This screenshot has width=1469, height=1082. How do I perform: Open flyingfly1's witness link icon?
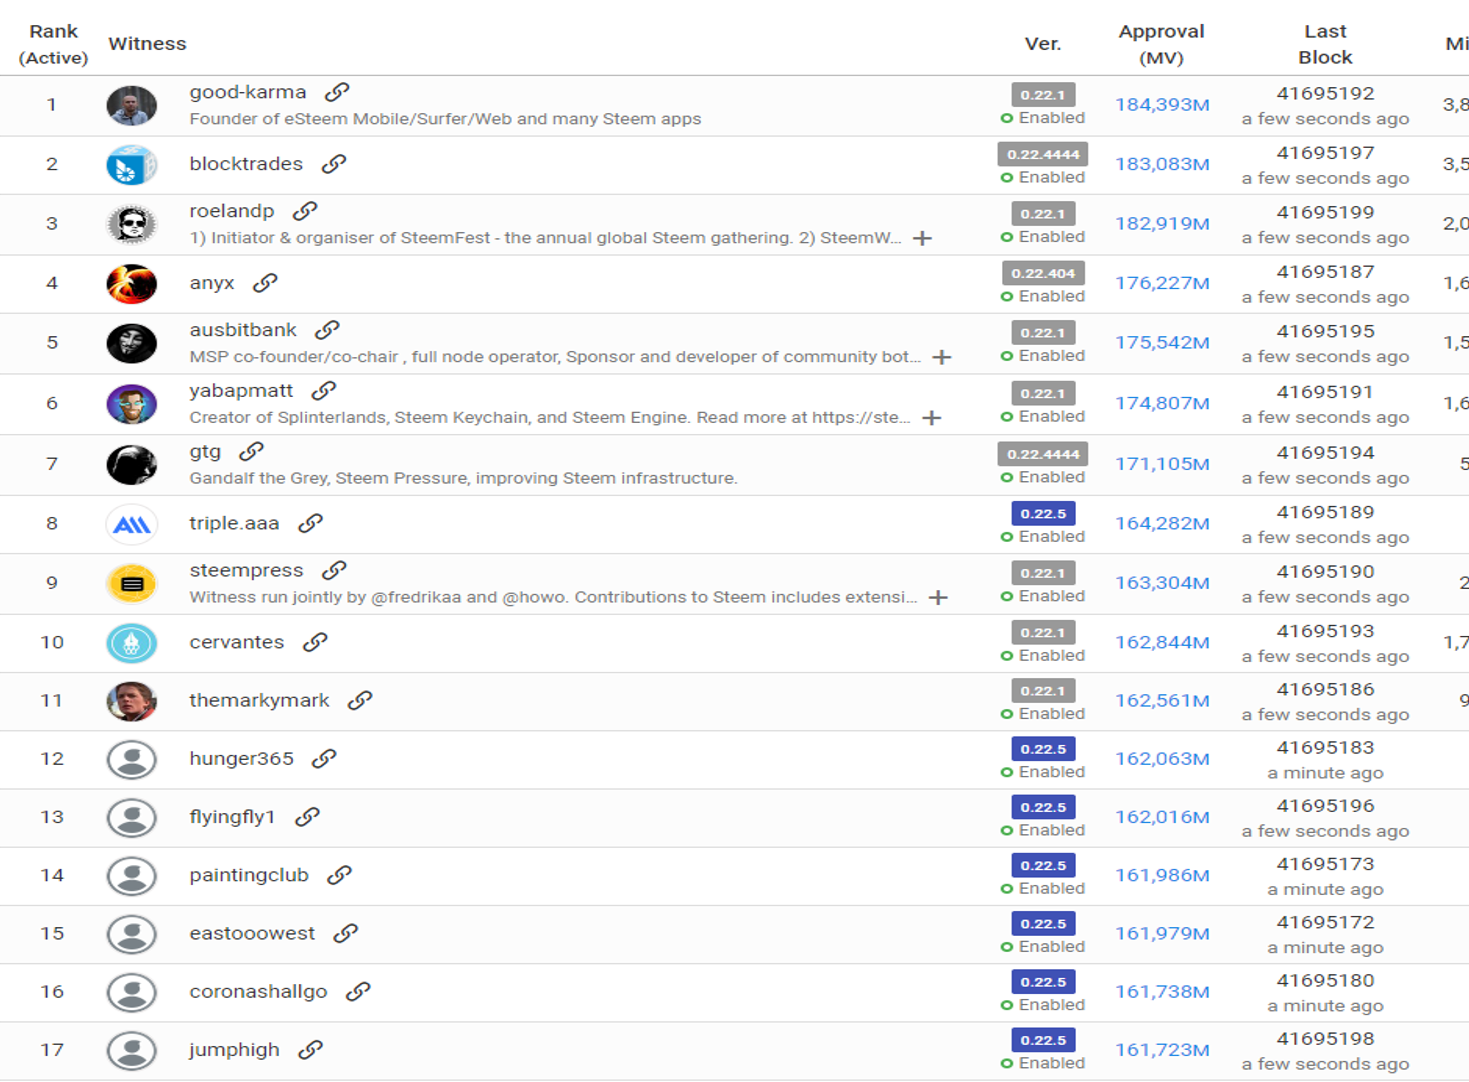coord(307,817)
